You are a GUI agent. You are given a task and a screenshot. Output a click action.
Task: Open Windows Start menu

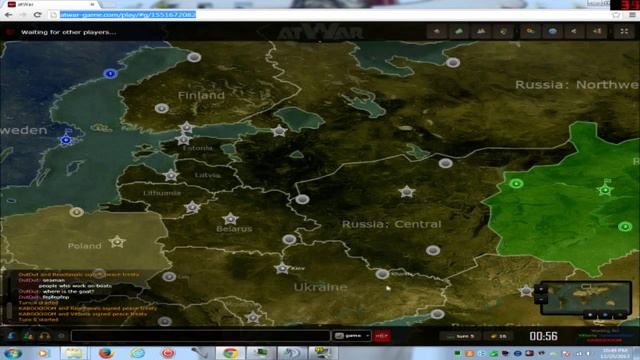tap(13, 353)
